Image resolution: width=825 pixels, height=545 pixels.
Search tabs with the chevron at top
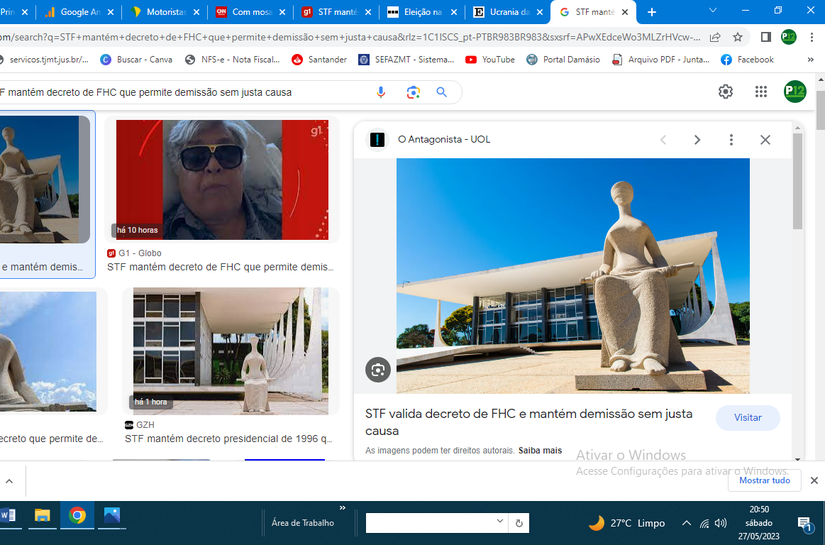[x=712, y=11]
